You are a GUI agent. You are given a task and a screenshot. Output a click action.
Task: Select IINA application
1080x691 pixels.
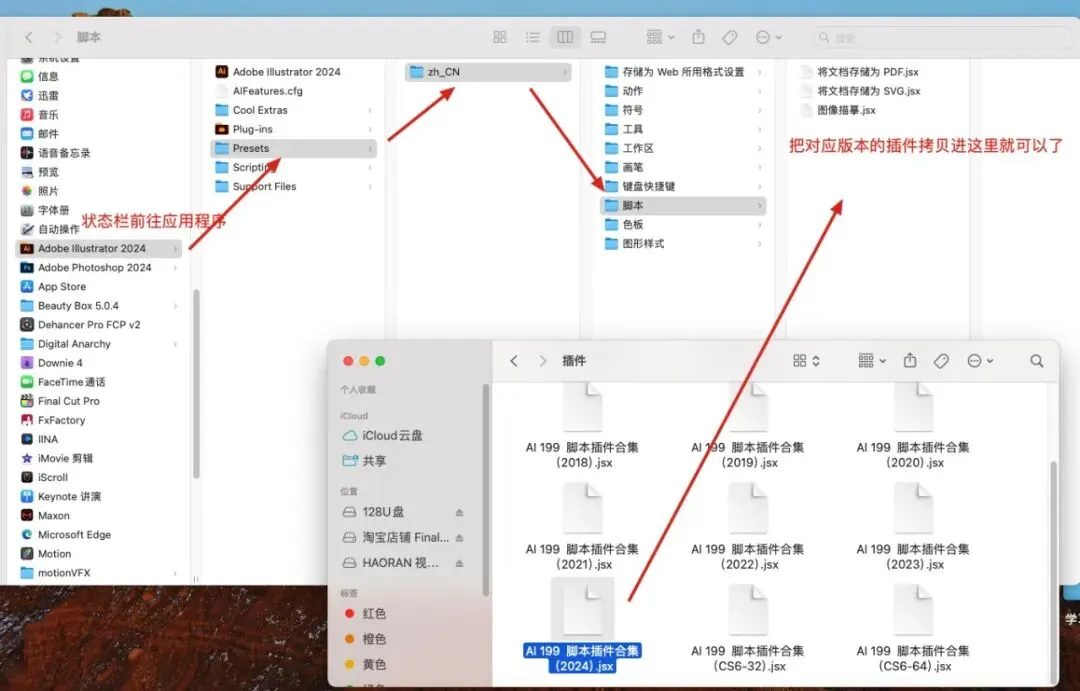pyautogui.click(x=98, y=439)
